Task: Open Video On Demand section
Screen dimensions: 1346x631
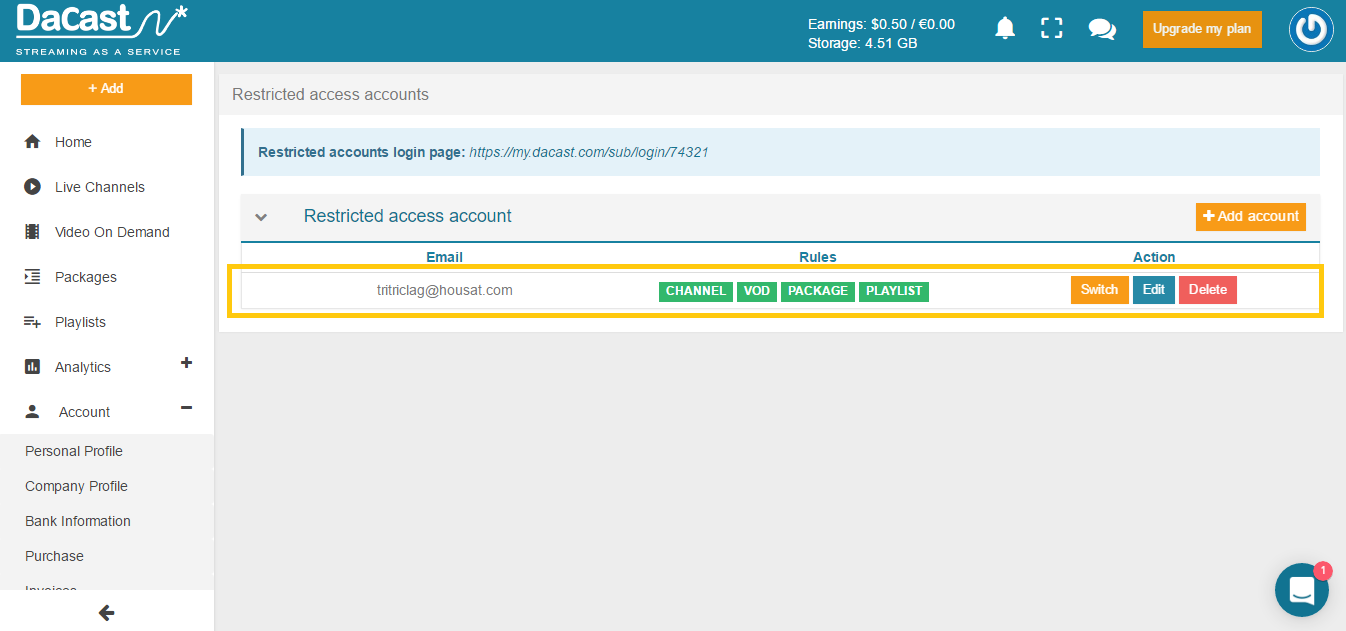Action: pyautogui.click(x=111, y=232)
